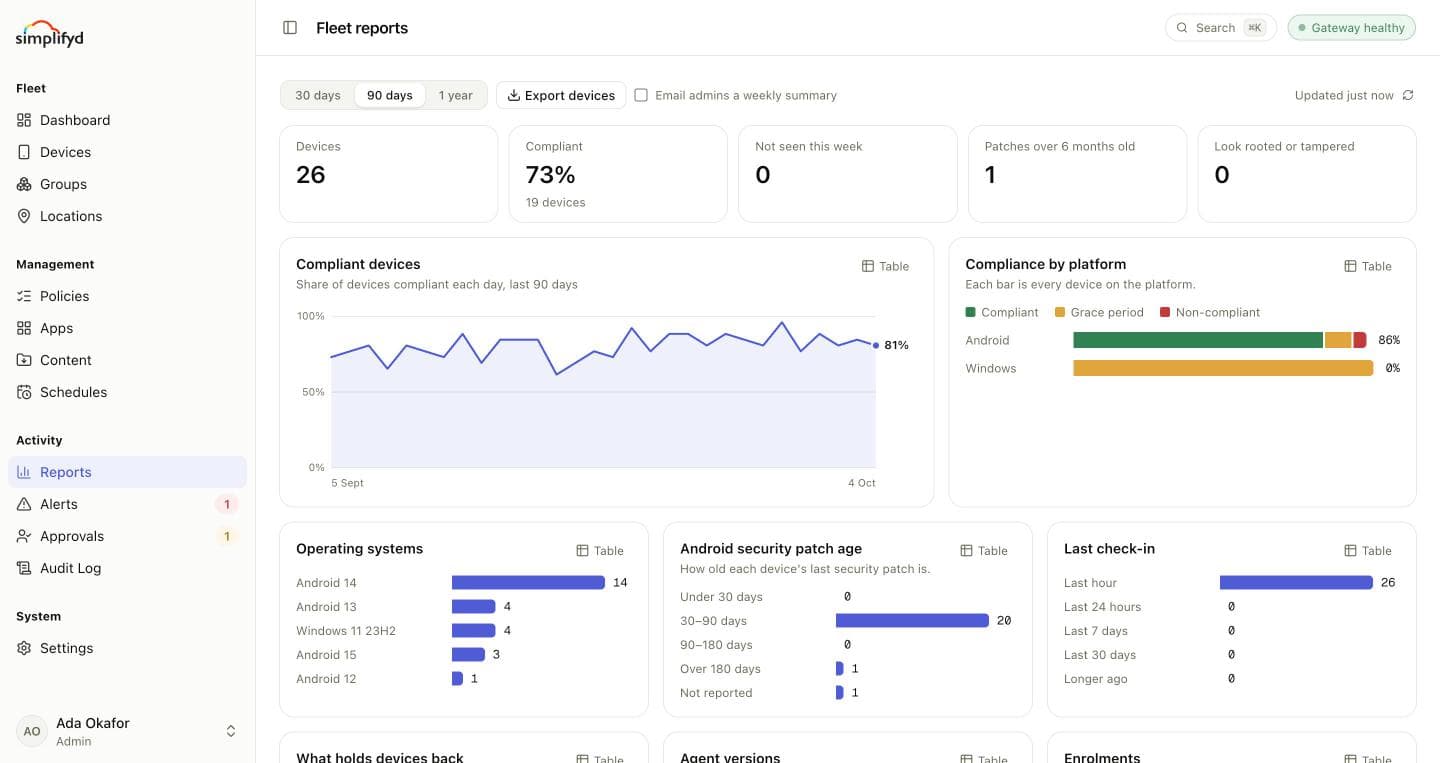Click the Approvals person-check icon
This screenshot has width=1440, height=763.
click(24, 536)
